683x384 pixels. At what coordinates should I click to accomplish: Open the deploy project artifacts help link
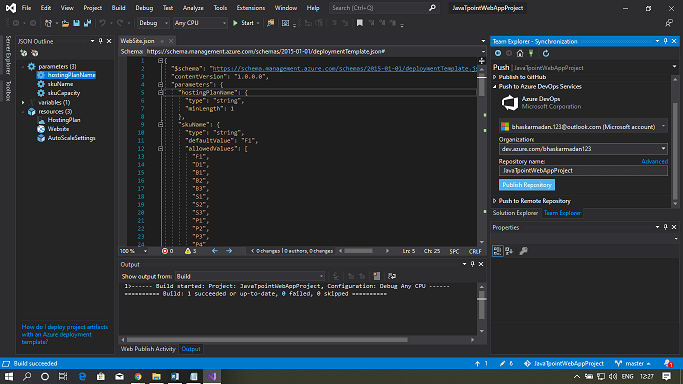coord(65,334)
